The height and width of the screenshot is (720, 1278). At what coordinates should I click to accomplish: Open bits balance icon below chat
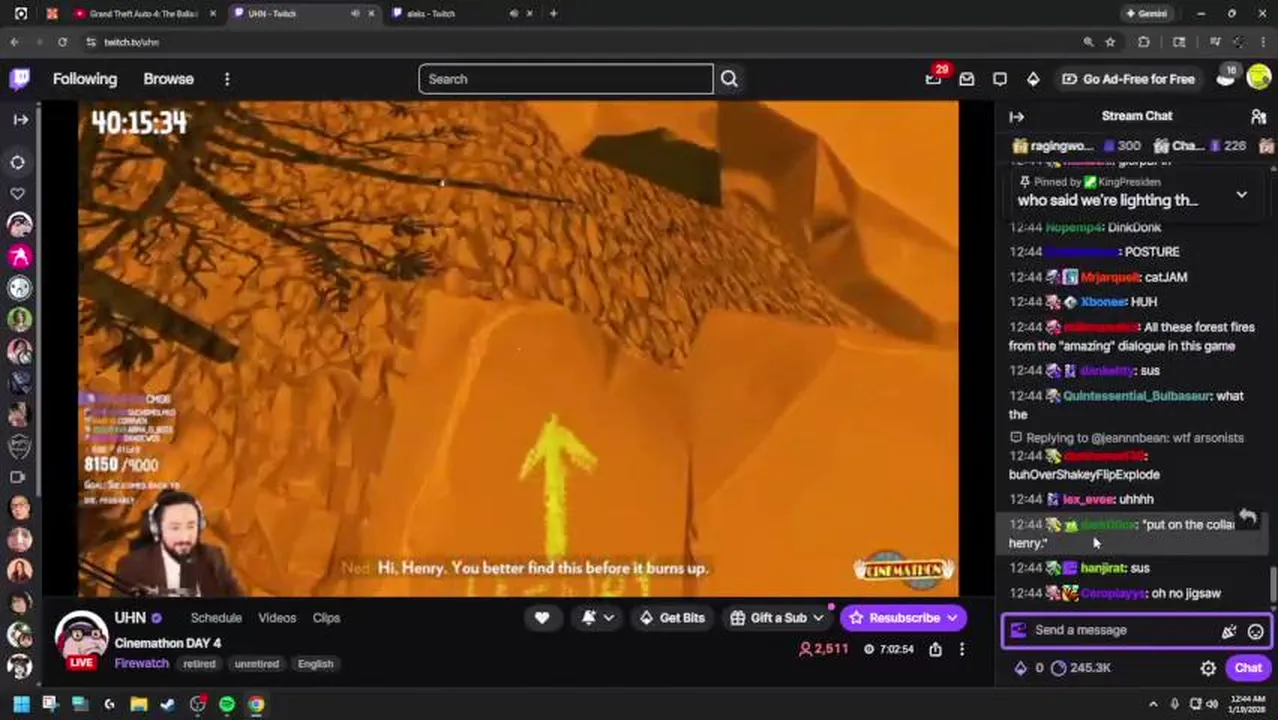[1021, 668]
